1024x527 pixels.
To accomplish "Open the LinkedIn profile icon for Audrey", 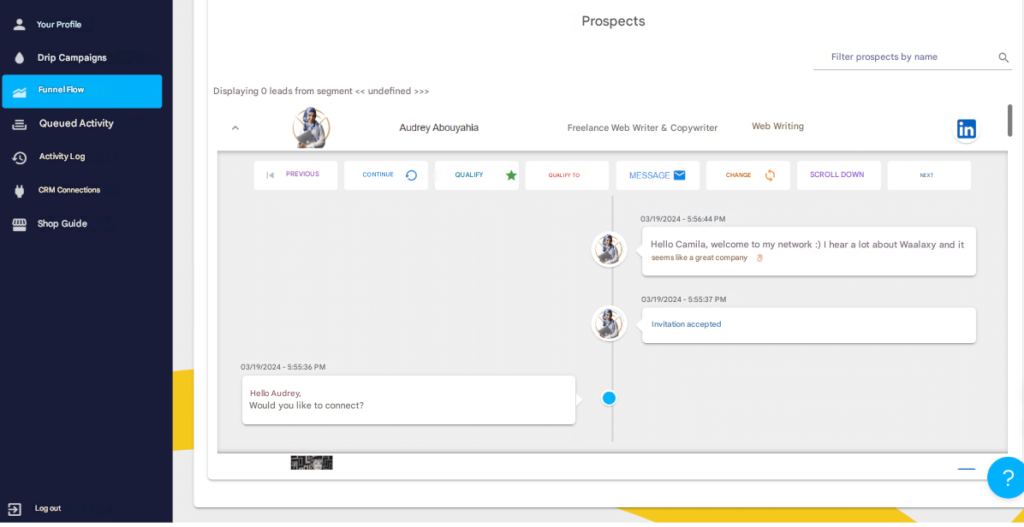I will coord(966,129).
